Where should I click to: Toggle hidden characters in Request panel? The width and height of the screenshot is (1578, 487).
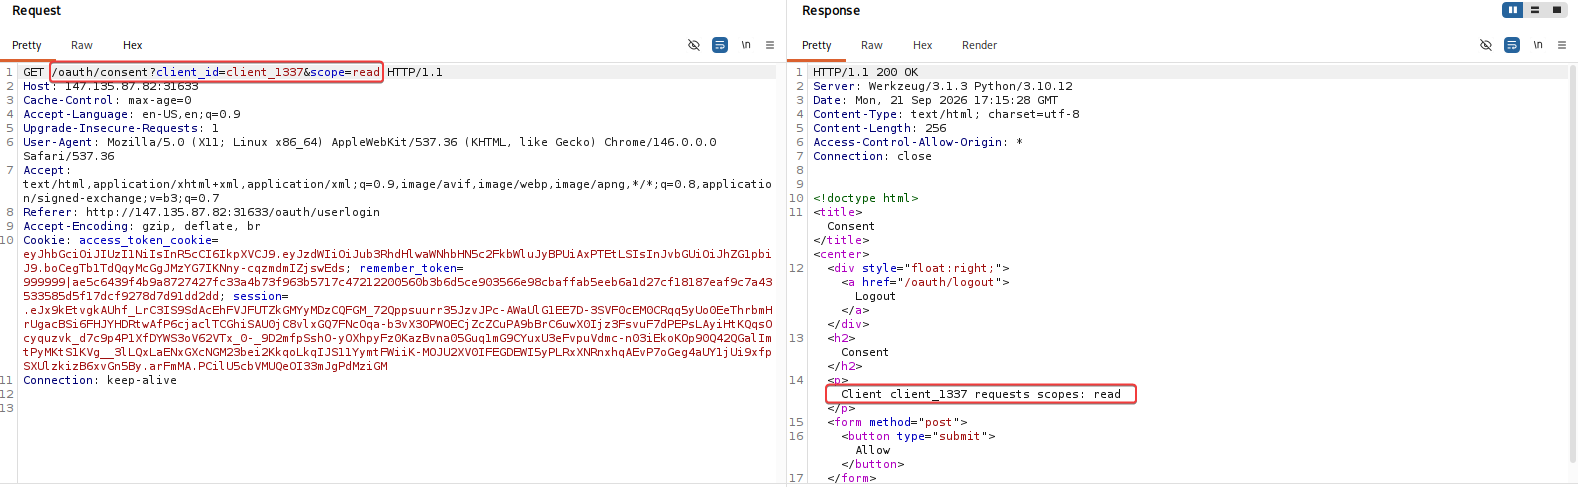point(694,45)
